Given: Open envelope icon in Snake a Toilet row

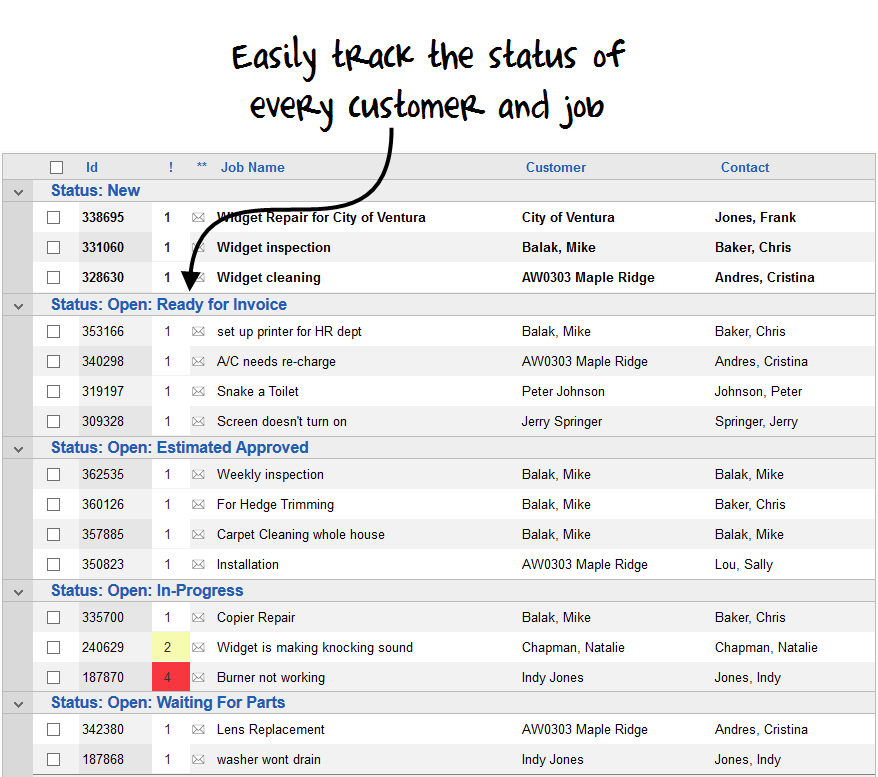Looking at the screenshot, I should tap(198, 391).
